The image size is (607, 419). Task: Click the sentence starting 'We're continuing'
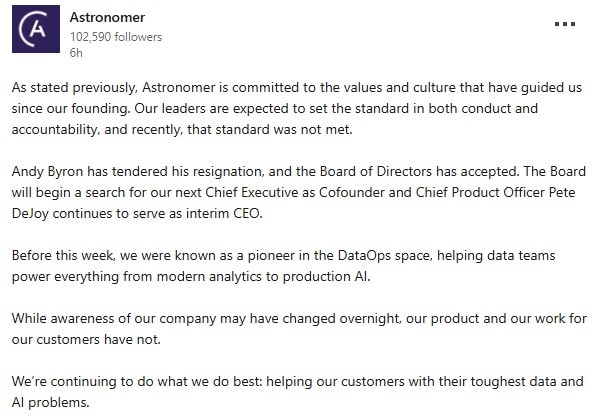(297, 392)
